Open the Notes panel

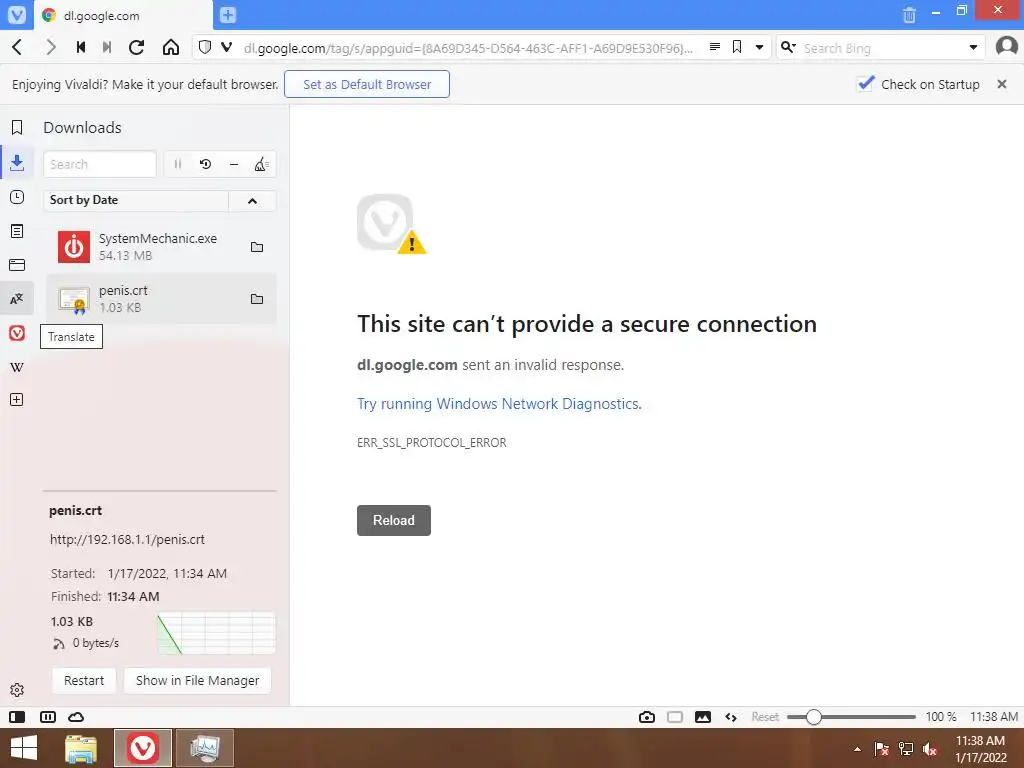[x=17, y=231]
